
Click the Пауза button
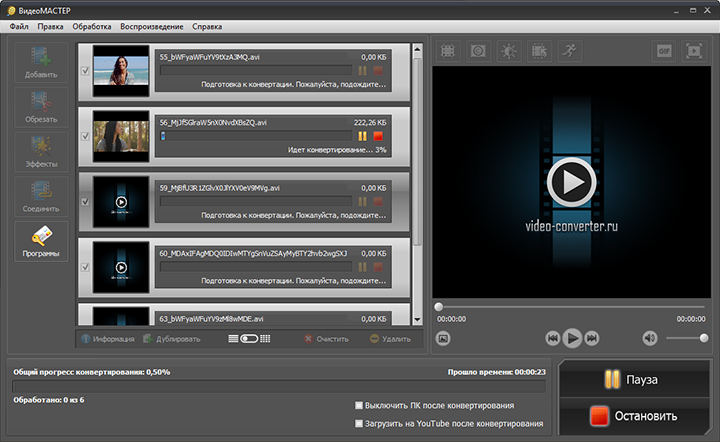[634, 379]
